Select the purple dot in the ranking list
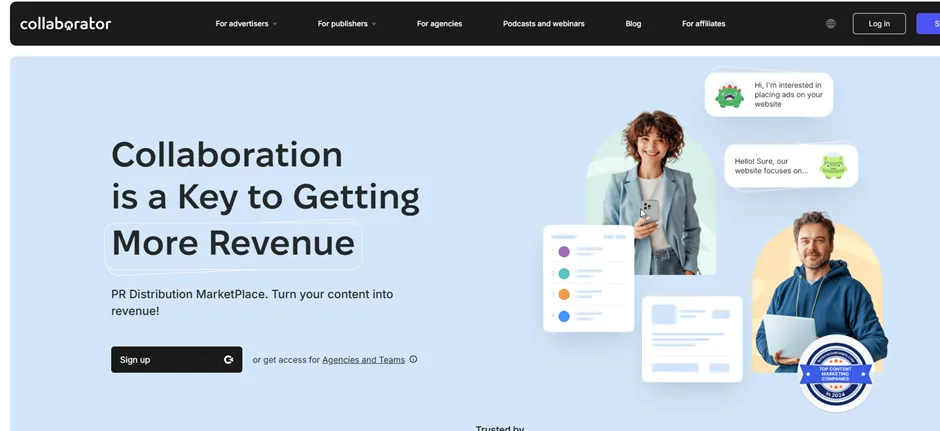The width and height of the screenshot is (940, 431). click(x=564, y=251)
